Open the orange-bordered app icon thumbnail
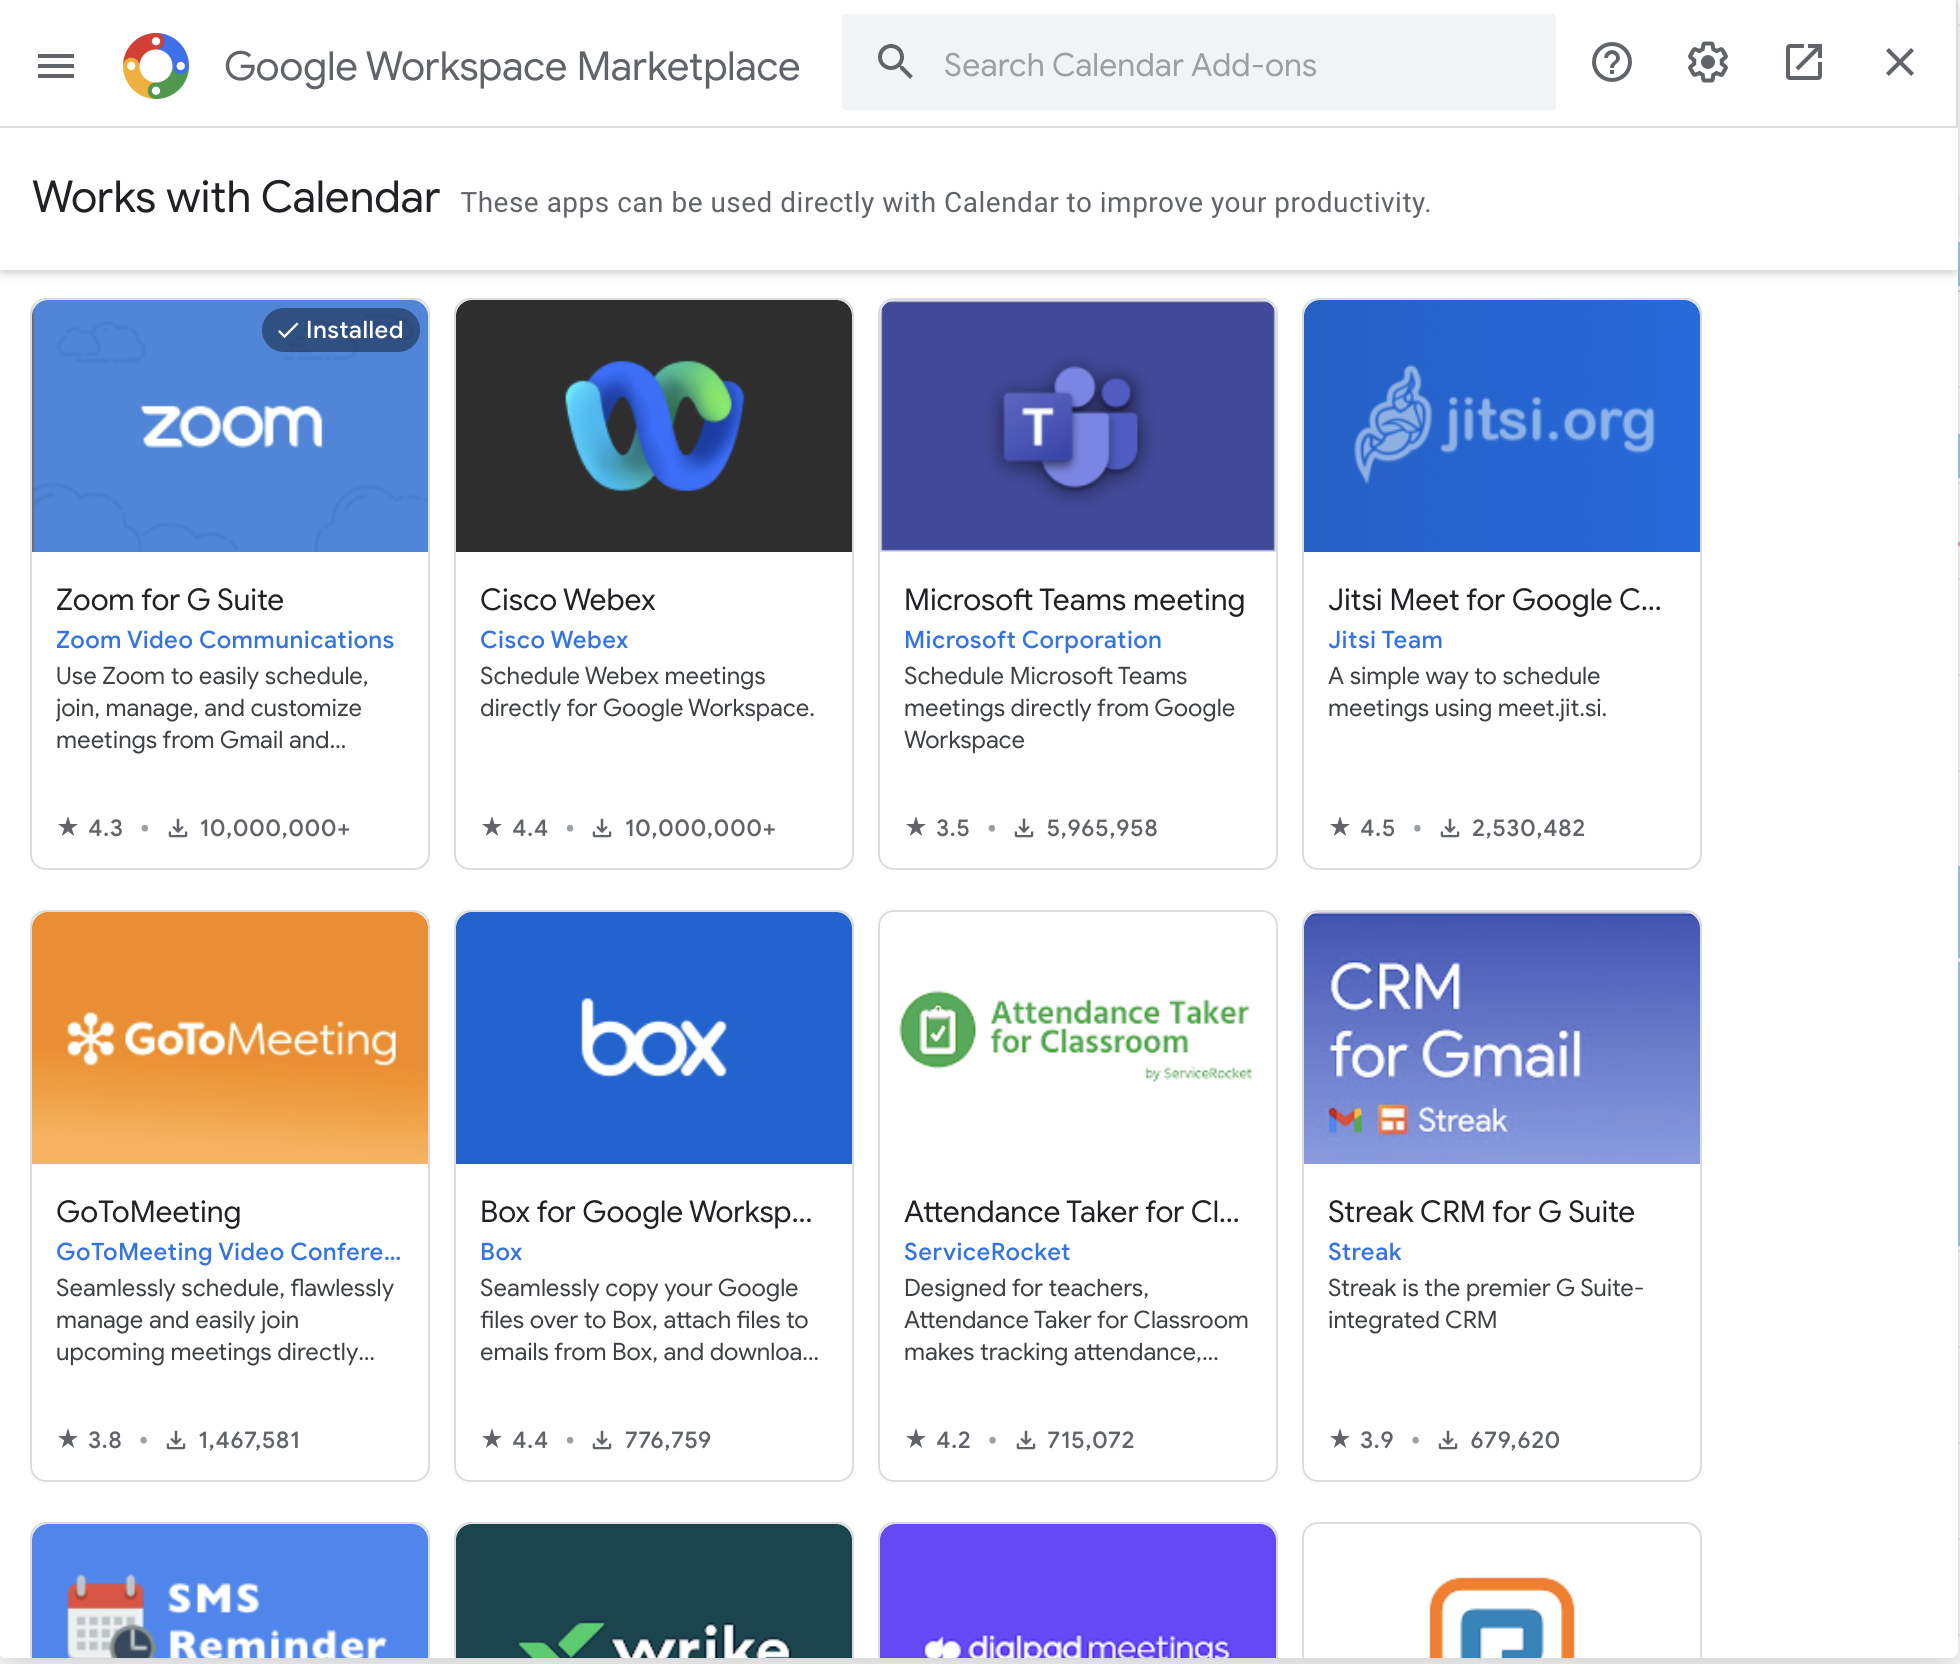Screen dimensions: 1960x1664 pyautogui.click(x=1502, y=1592)
